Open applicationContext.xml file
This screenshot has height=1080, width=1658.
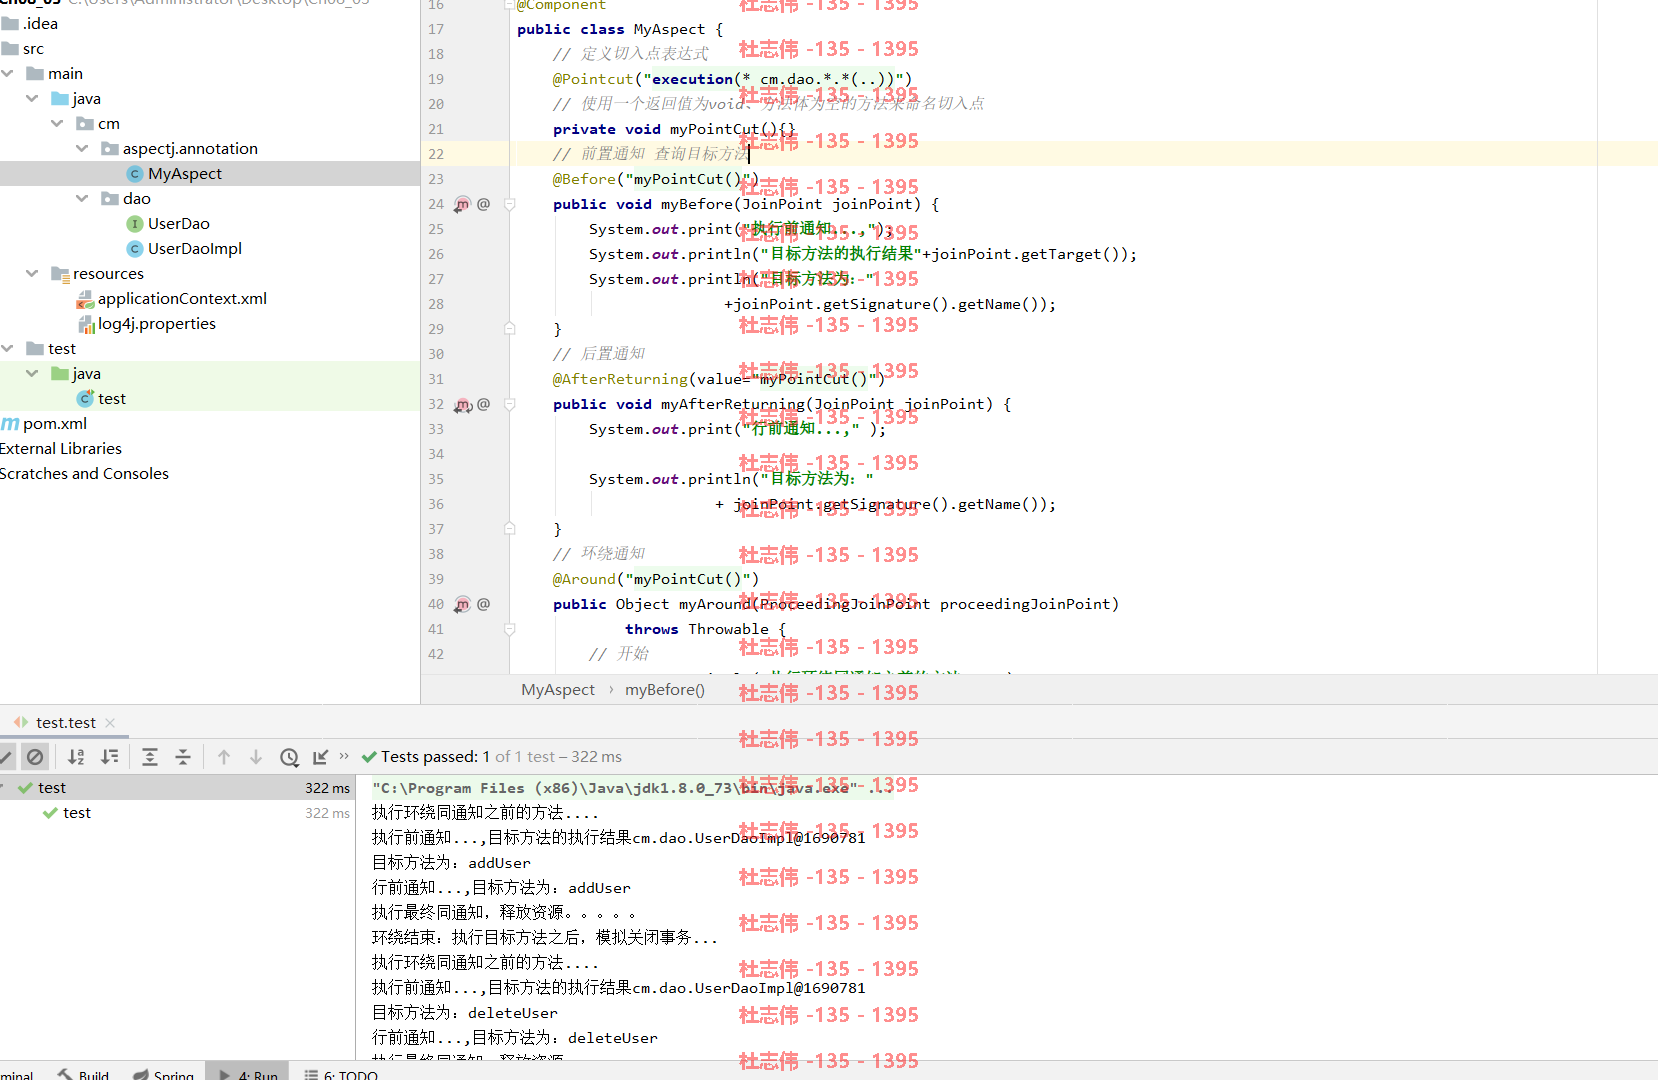point(182,298)
